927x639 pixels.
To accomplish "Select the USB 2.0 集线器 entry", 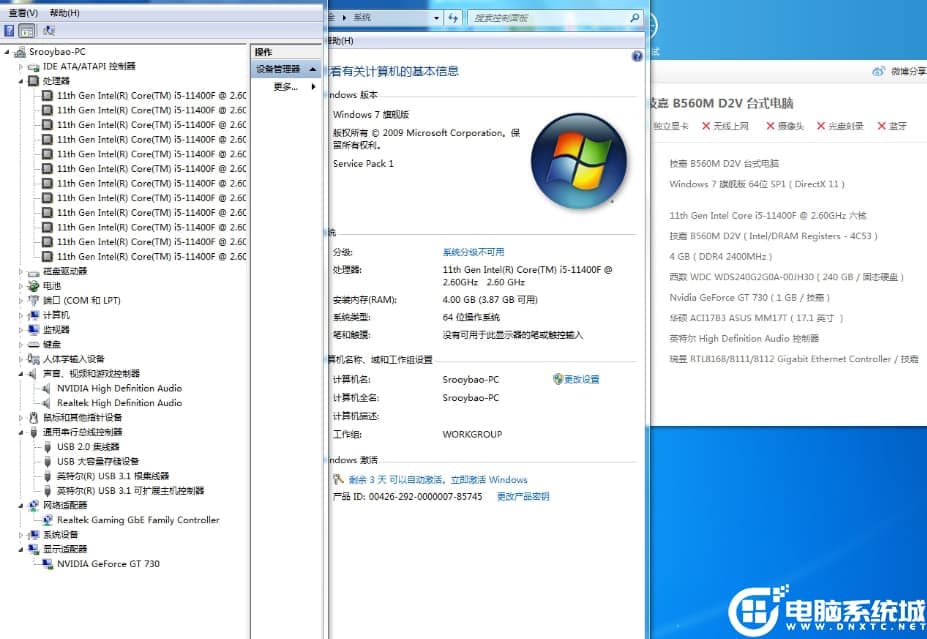I will pos(88,447).
